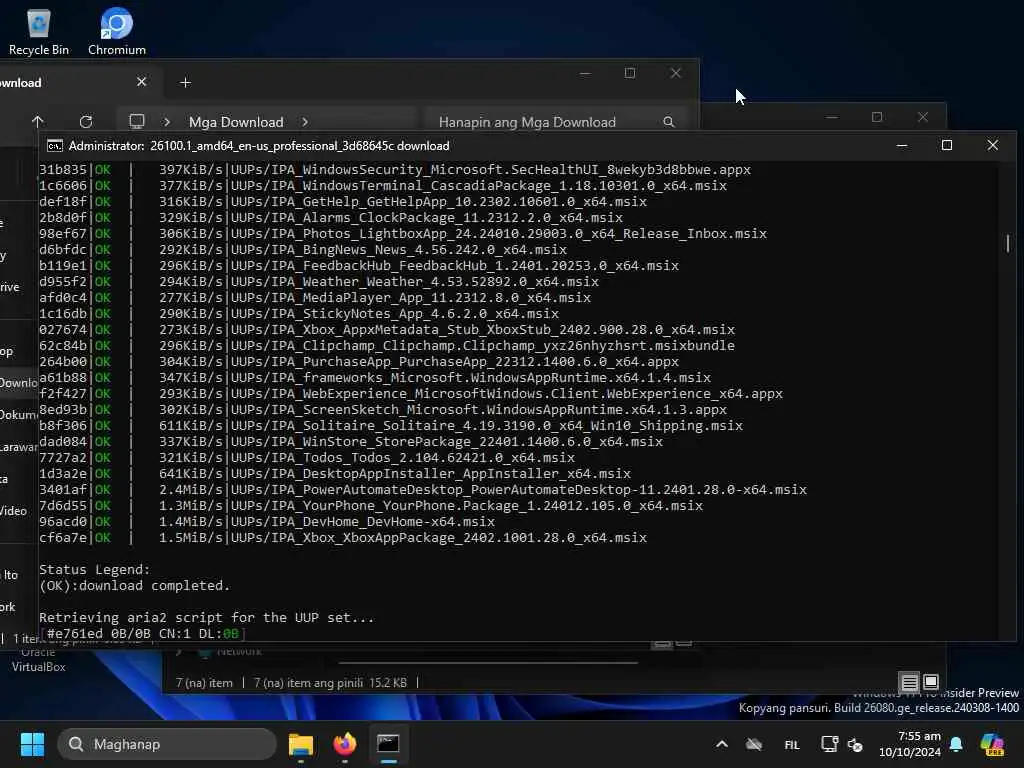Open the volume tray icon
Viewport: 1024px width, 768px height.
[x=855, y=744]
